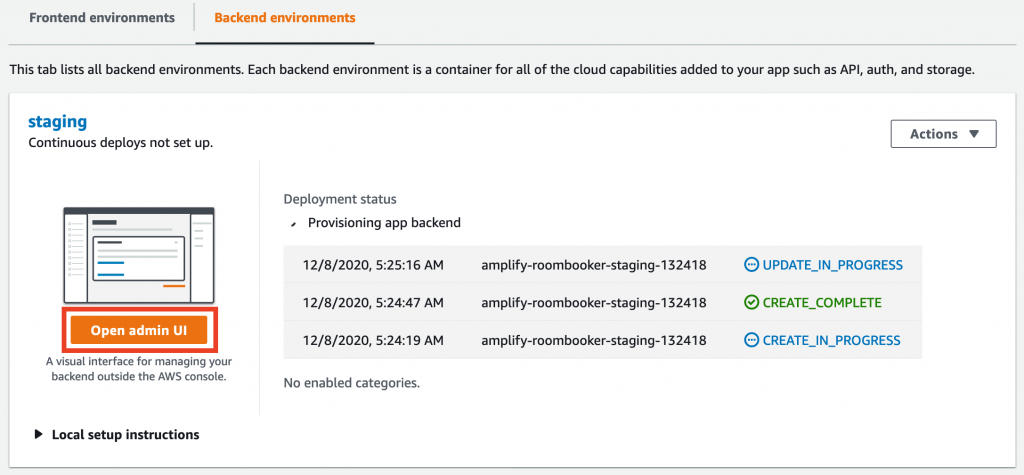Click the Open admin UI button
1024x475 pixels.
(x=139, y=330)
